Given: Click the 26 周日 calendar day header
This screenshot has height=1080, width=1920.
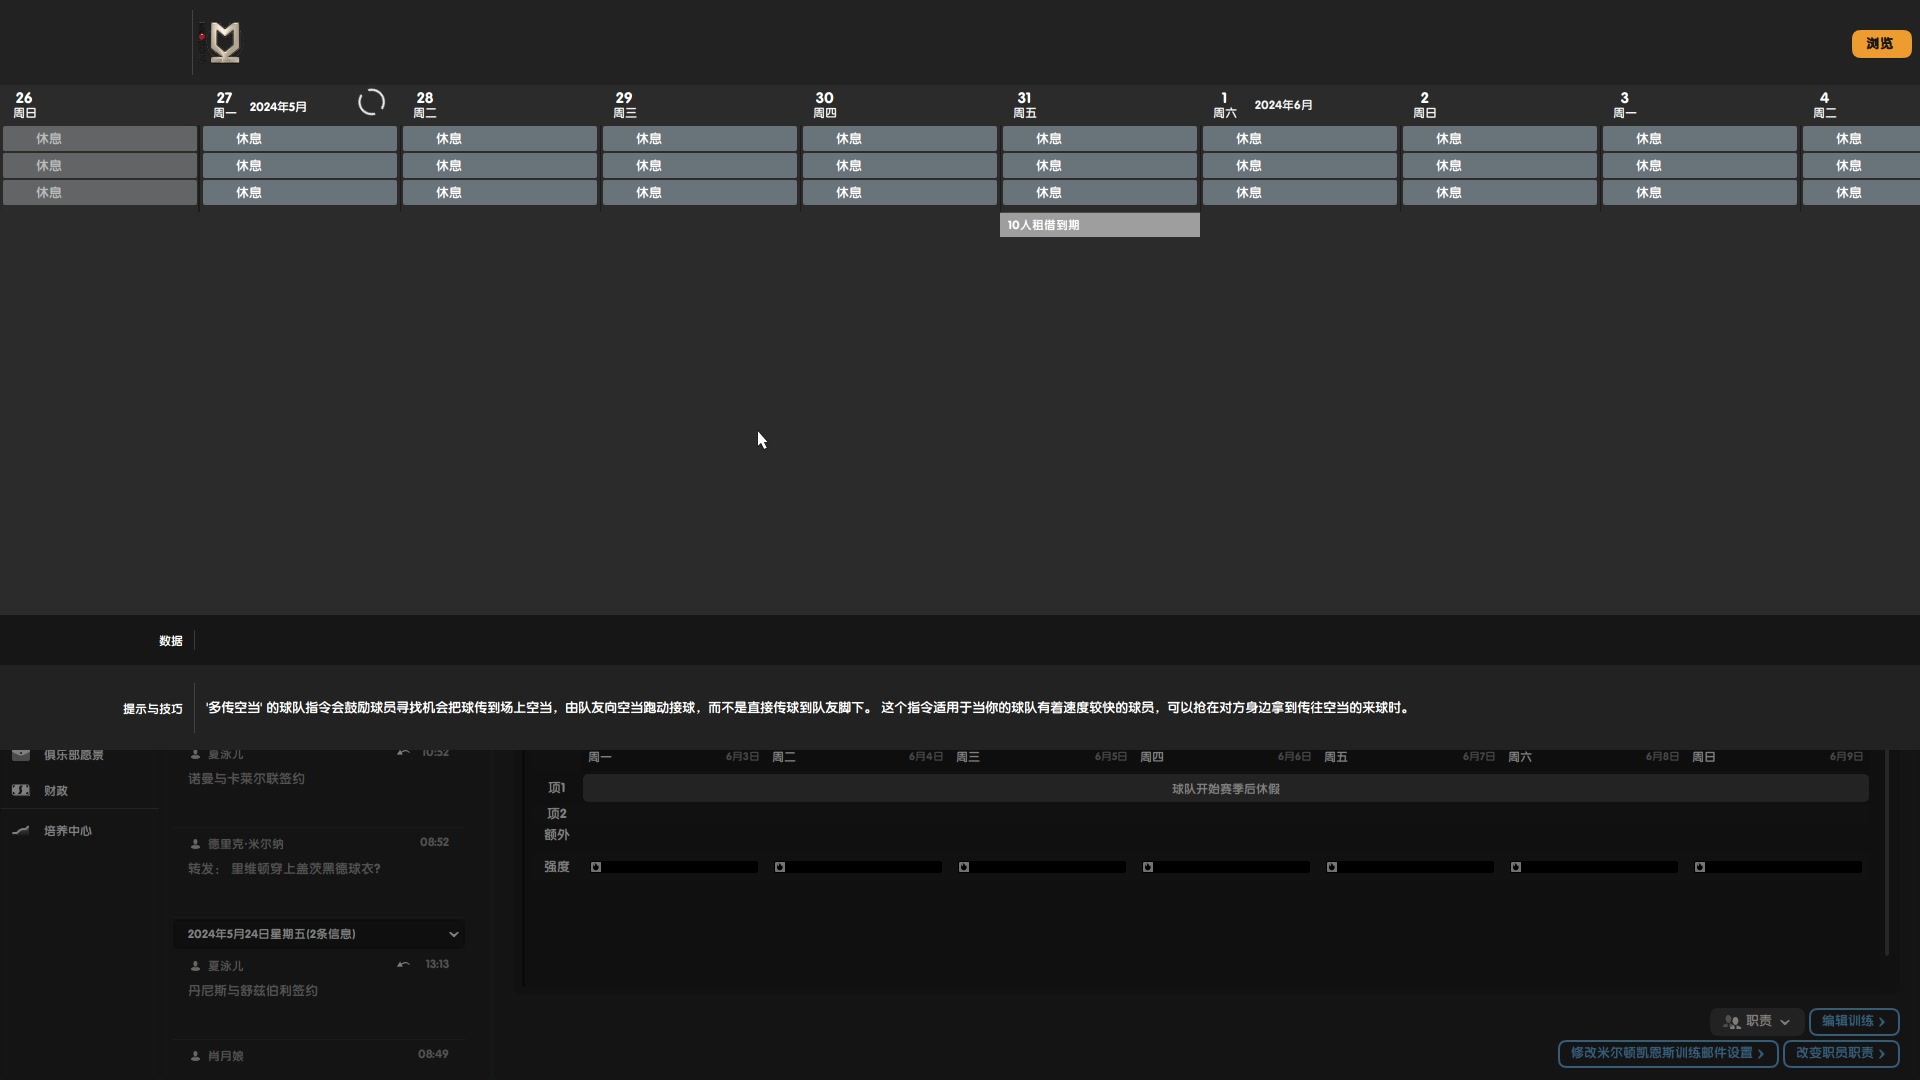Looking at the screenshot, I should pyautogui.click(x=24, y=104).
